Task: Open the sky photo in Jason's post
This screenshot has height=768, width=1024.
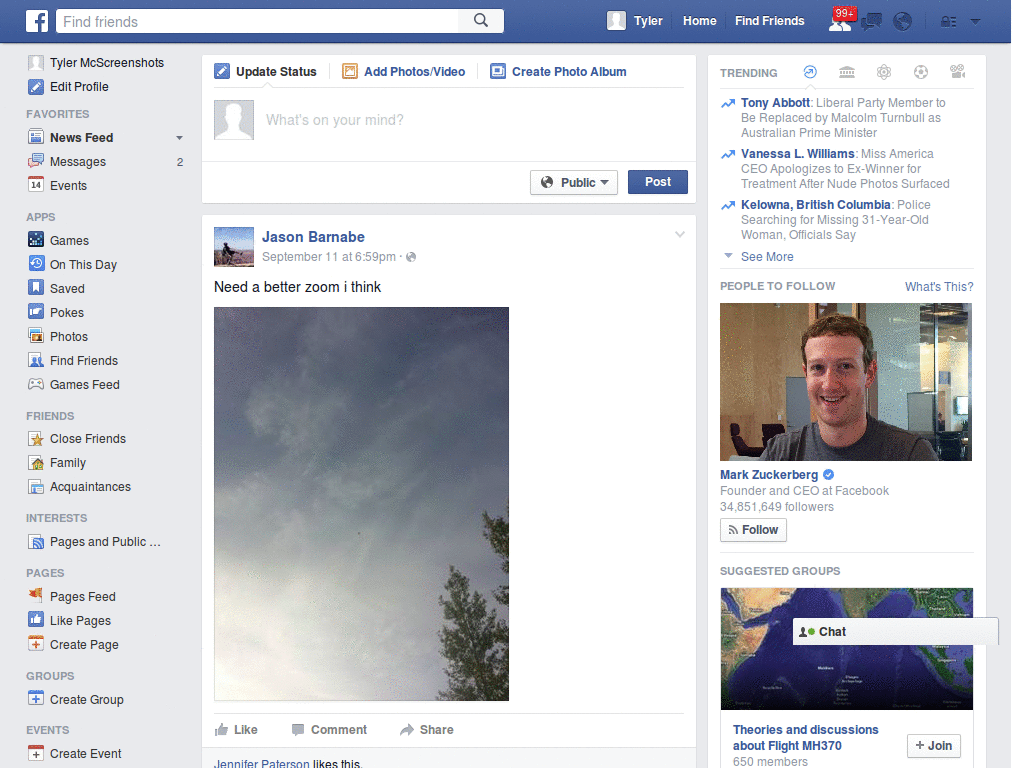Action: coord(361,504)
